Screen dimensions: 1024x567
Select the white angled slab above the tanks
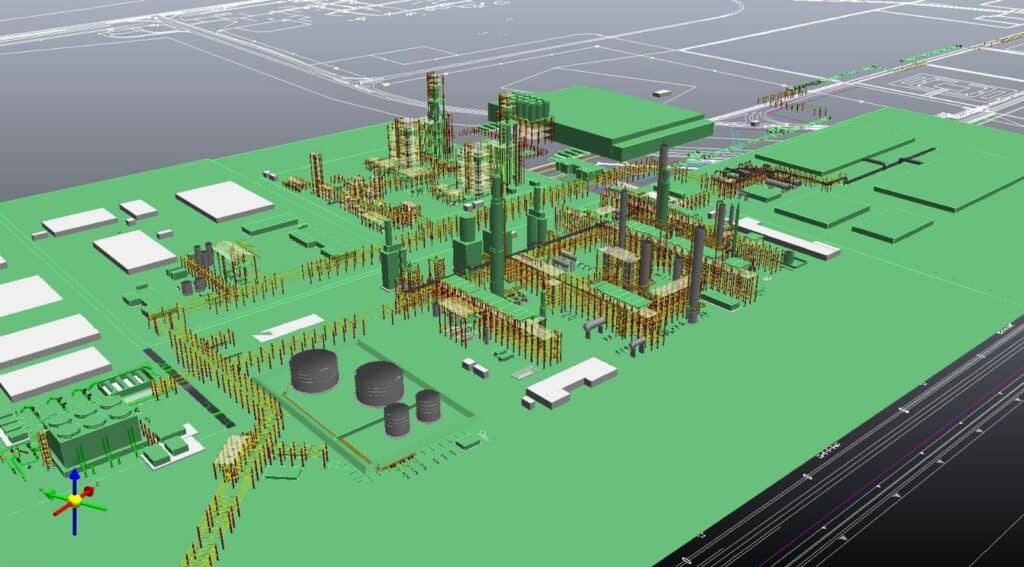pos(288,328)
